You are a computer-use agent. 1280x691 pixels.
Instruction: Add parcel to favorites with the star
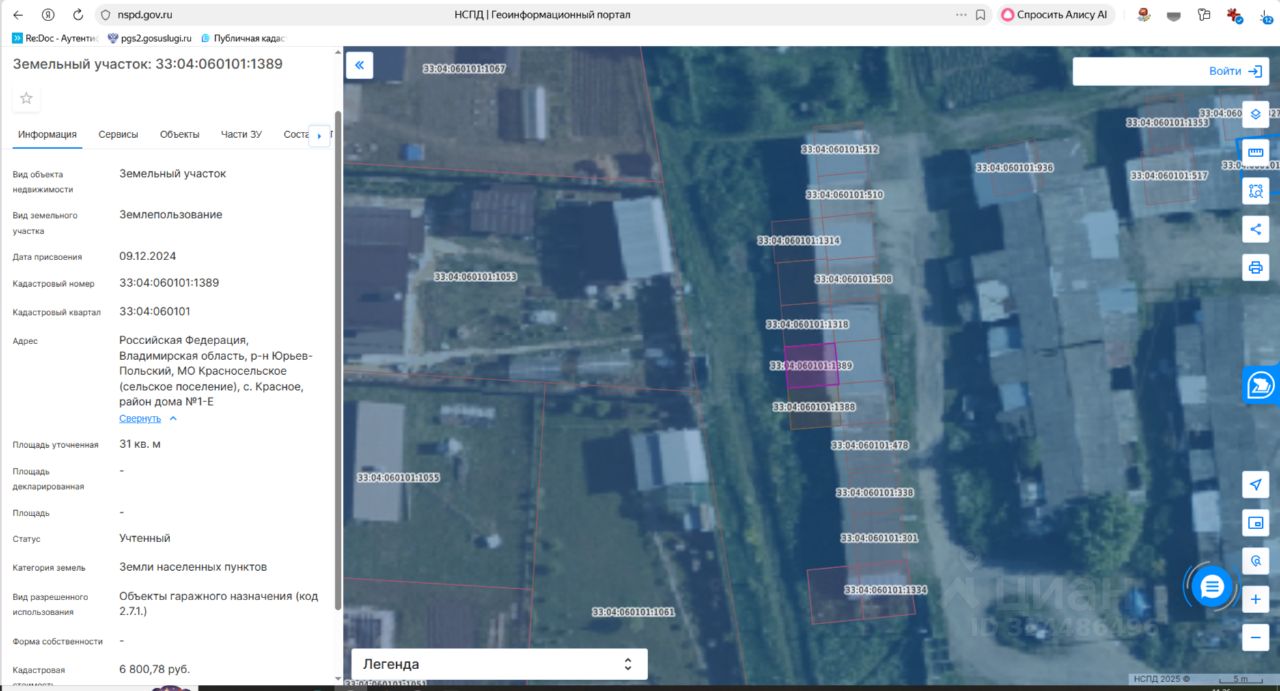pyautogui.click(x=26, y=98)
